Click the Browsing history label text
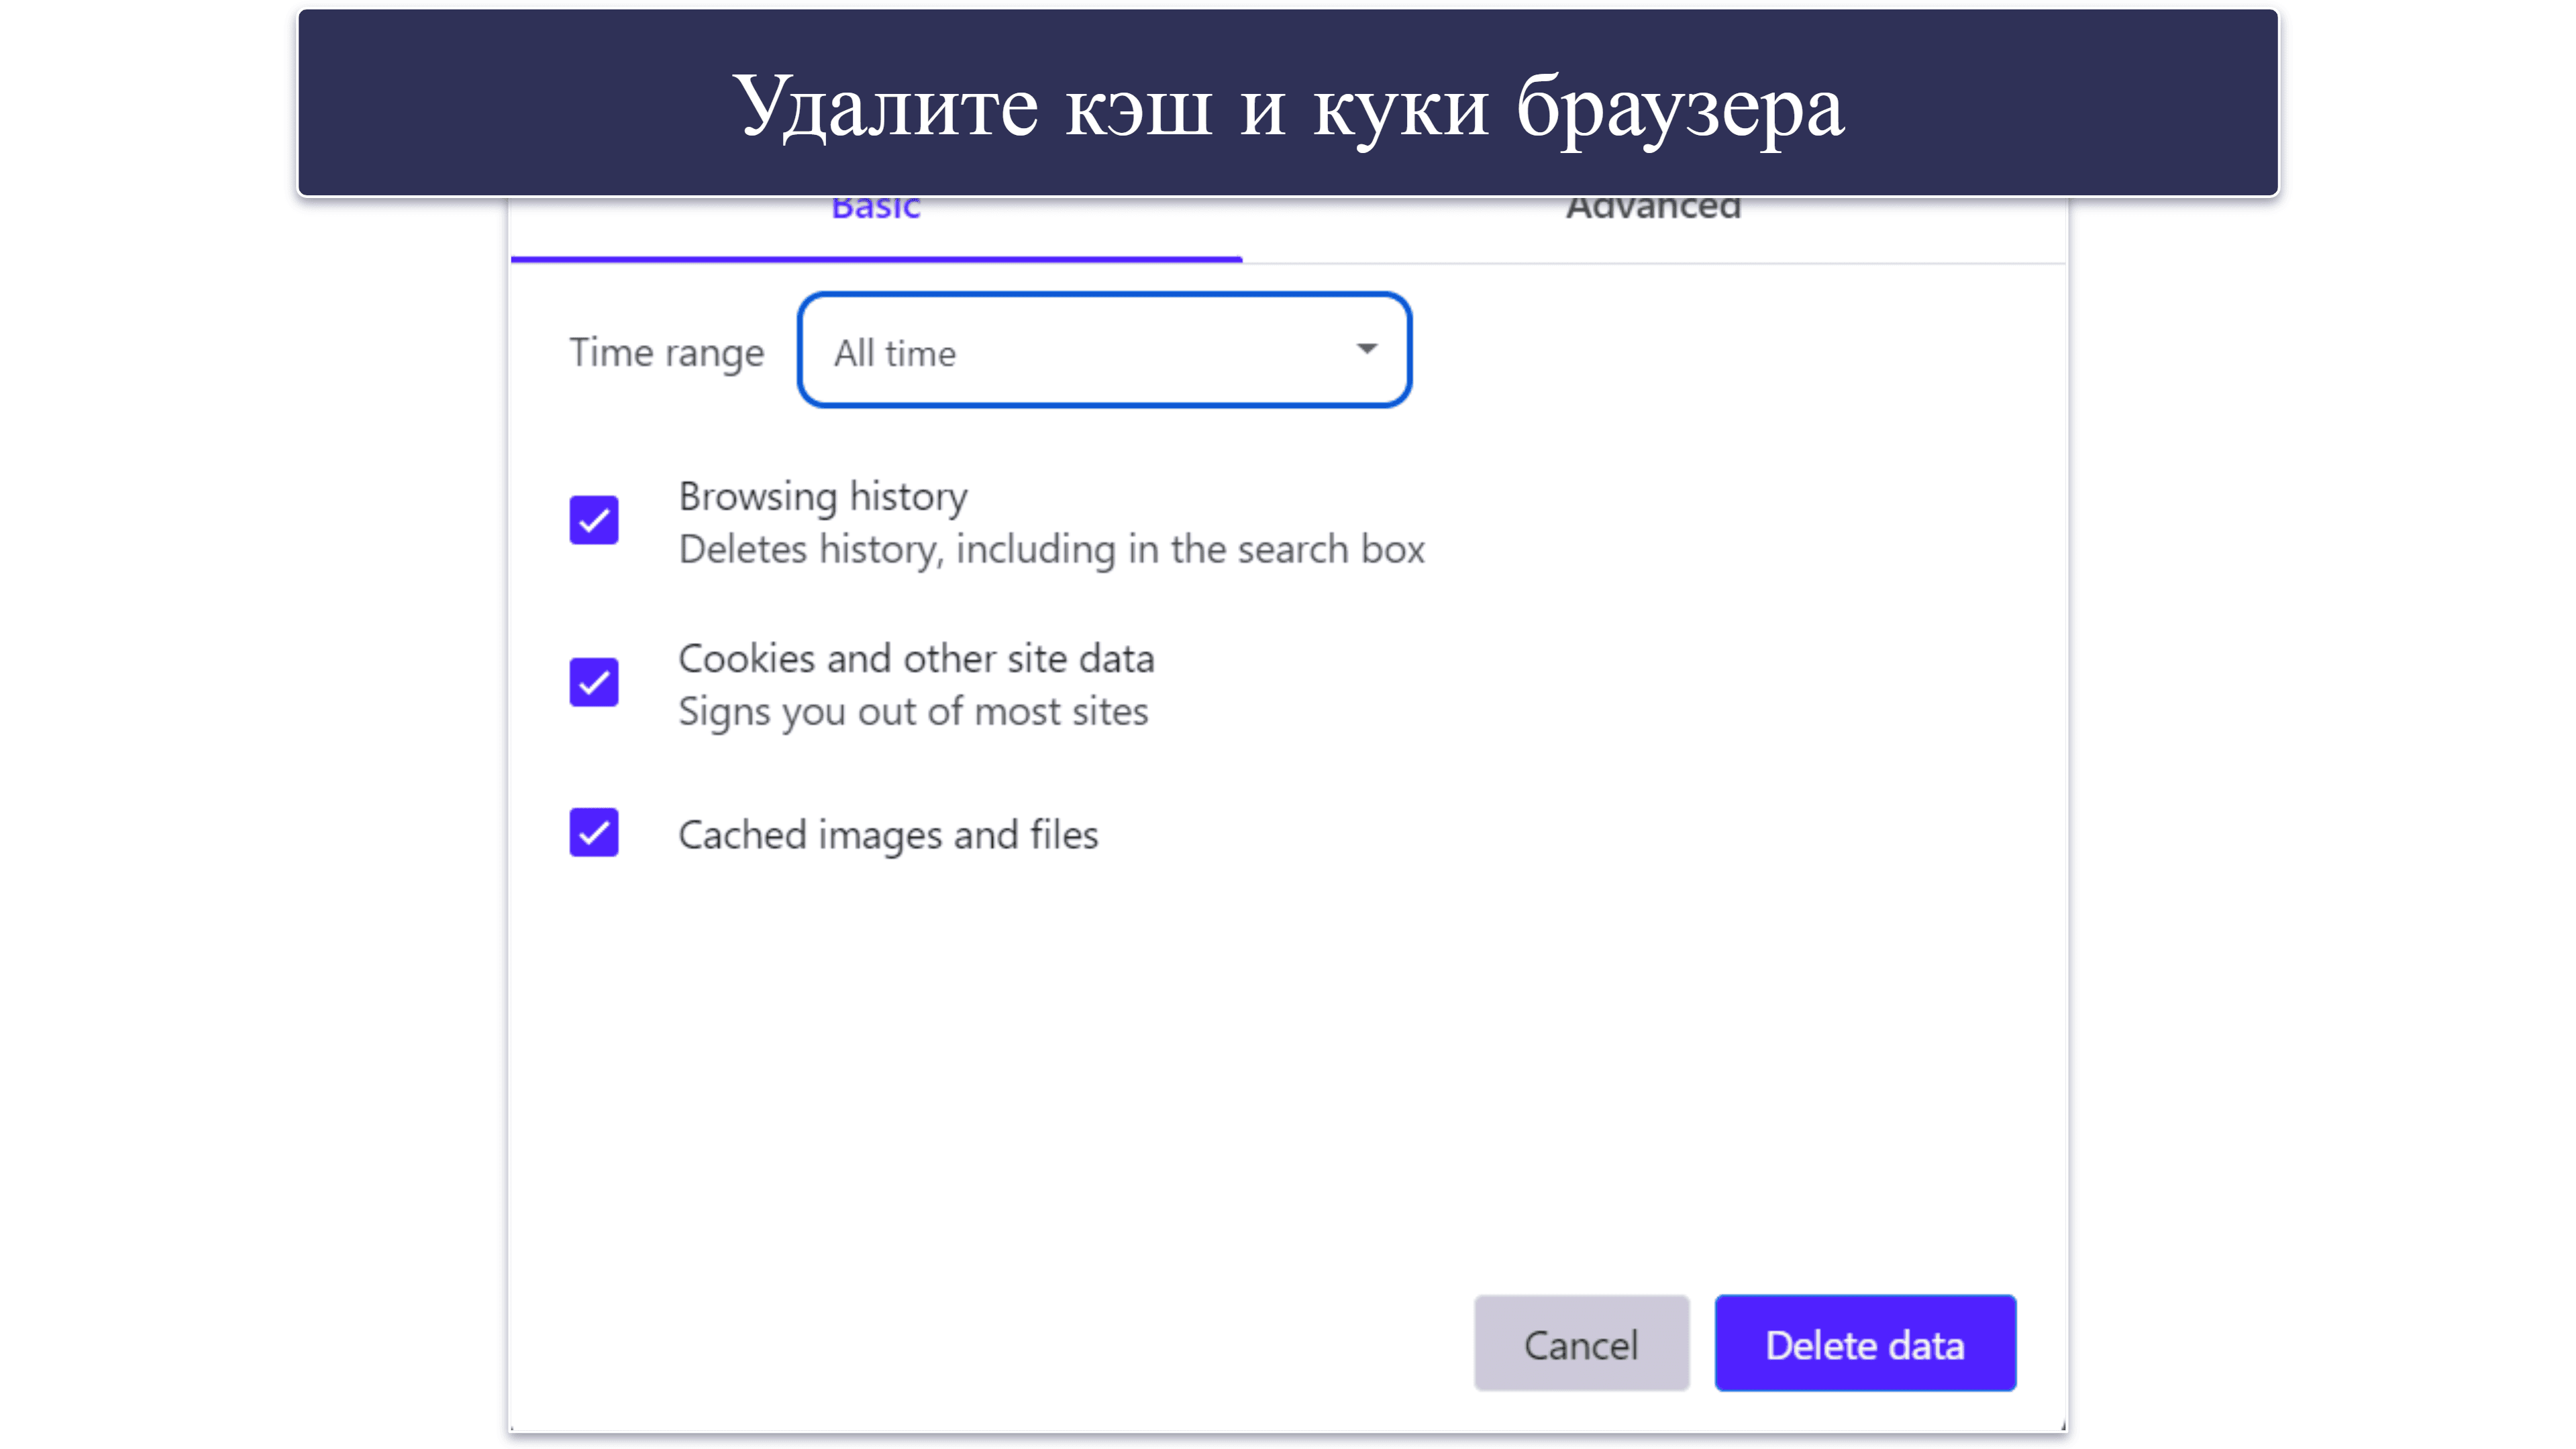 click(x=823, y=497)
